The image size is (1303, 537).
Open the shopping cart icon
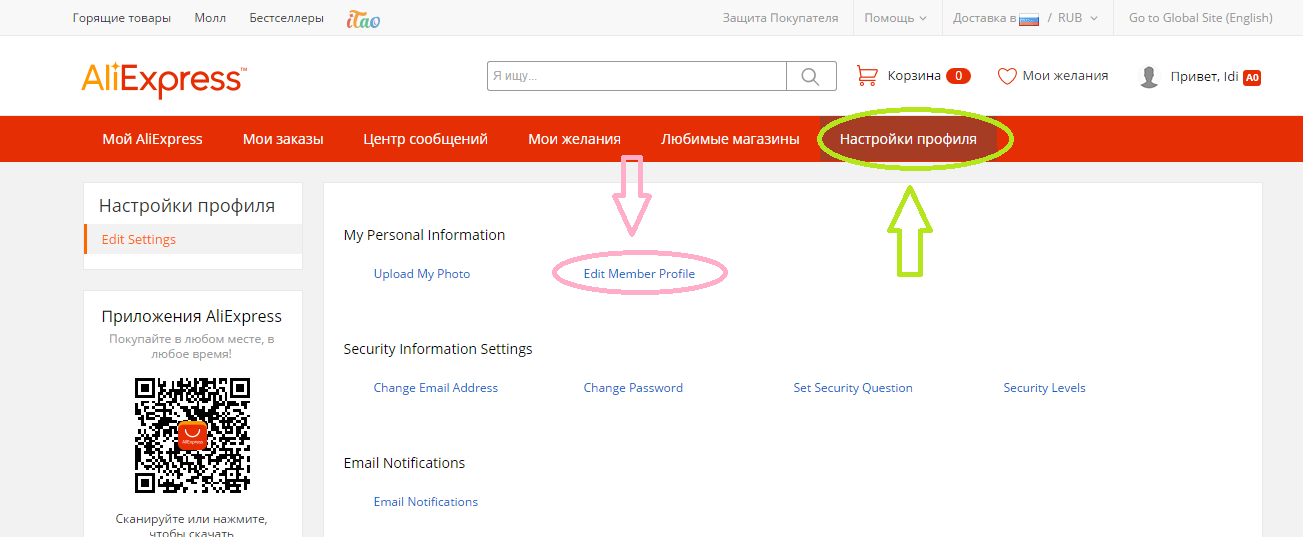click(x=867, y=76)
